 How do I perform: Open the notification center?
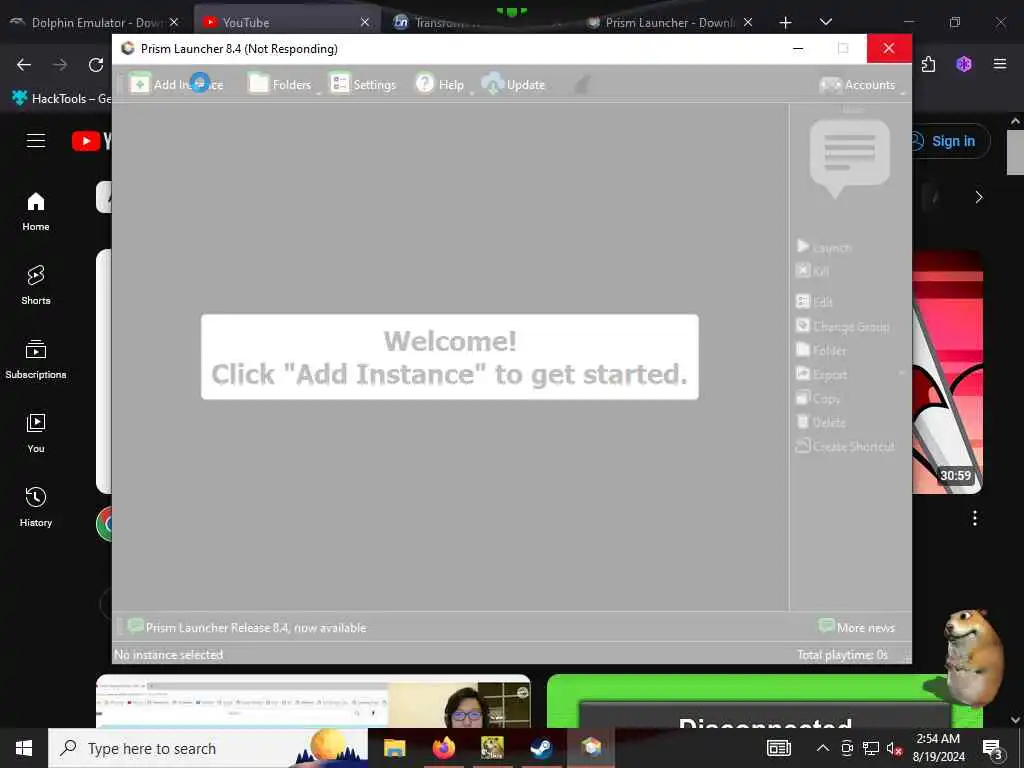point(993,748)
